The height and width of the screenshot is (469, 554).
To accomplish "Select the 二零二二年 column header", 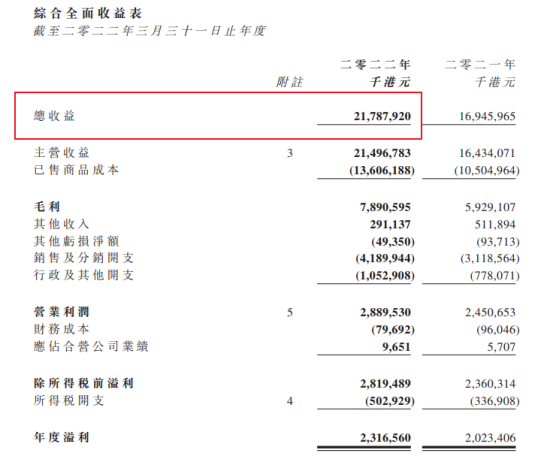I will point(375,65).
